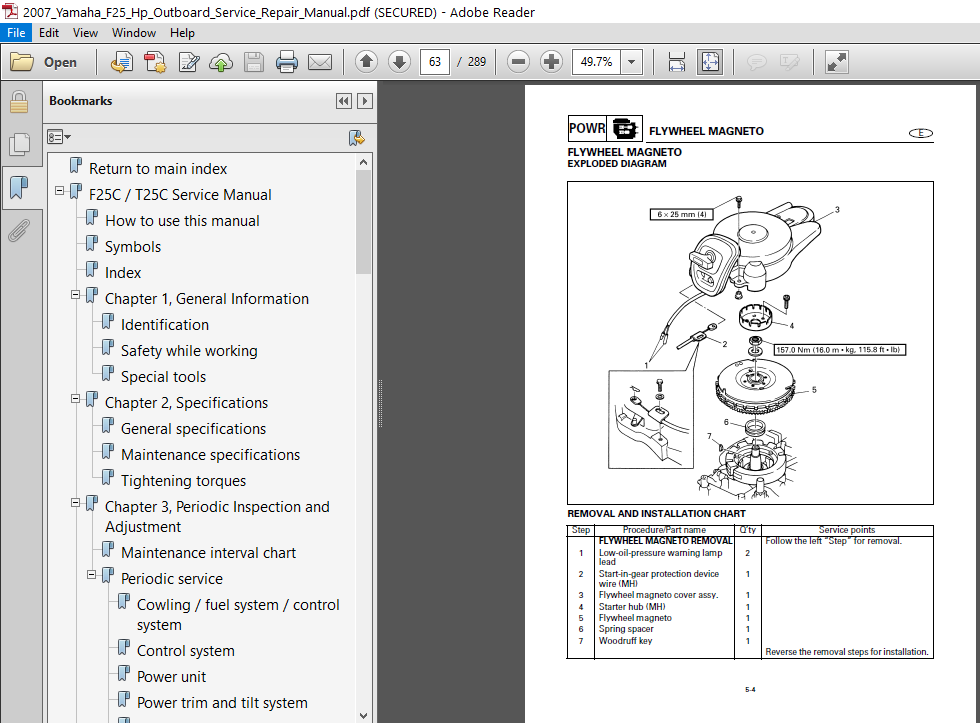Collapse the Bookmarks panel with double arrow

344,101
